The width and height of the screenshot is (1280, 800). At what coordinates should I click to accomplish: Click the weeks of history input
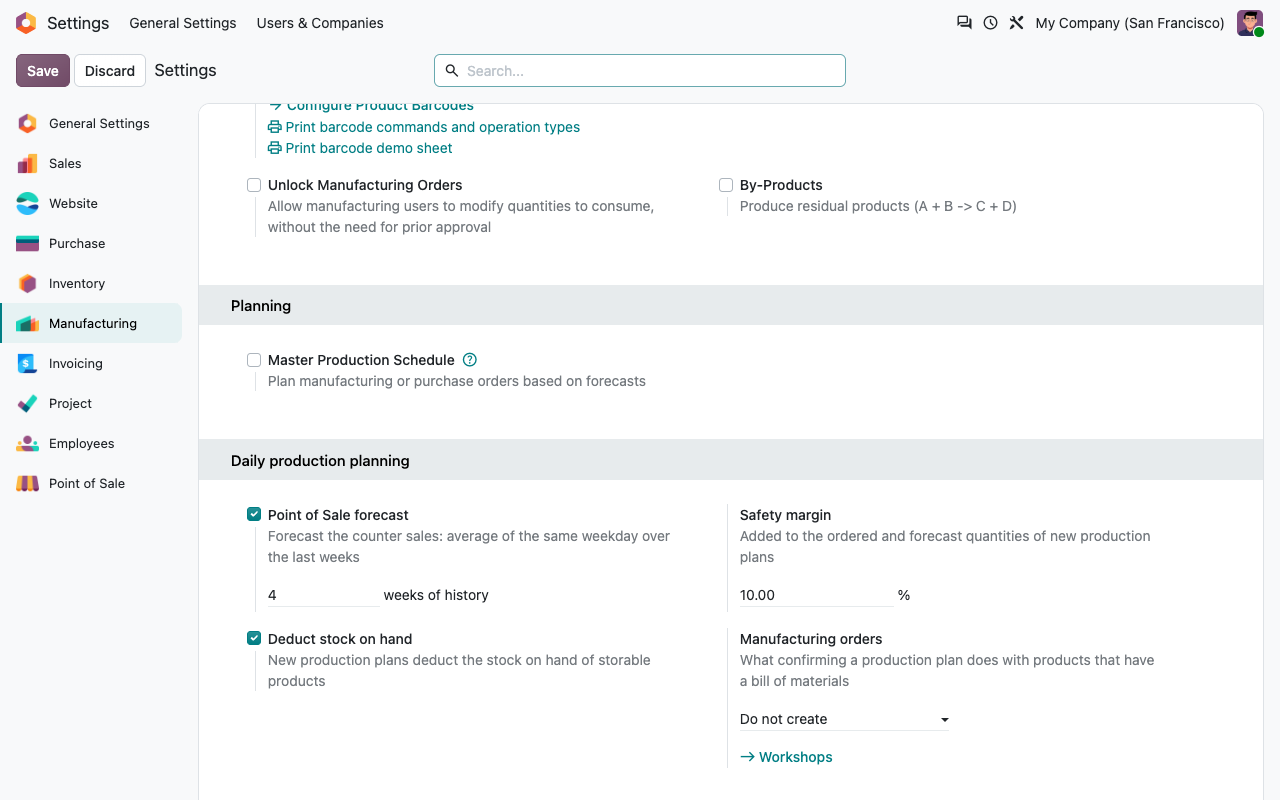324,595
